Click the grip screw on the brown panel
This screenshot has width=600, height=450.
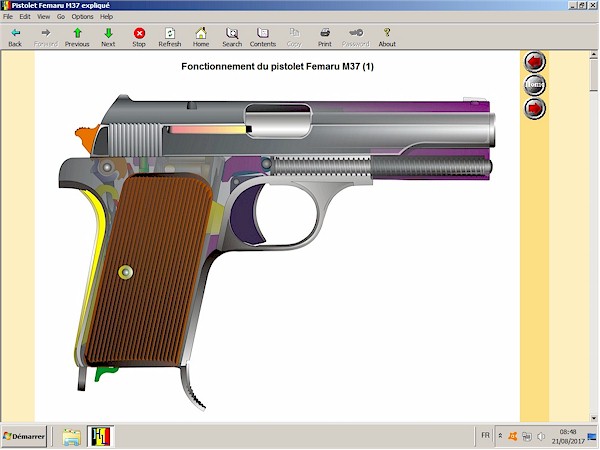click(126, 272)
